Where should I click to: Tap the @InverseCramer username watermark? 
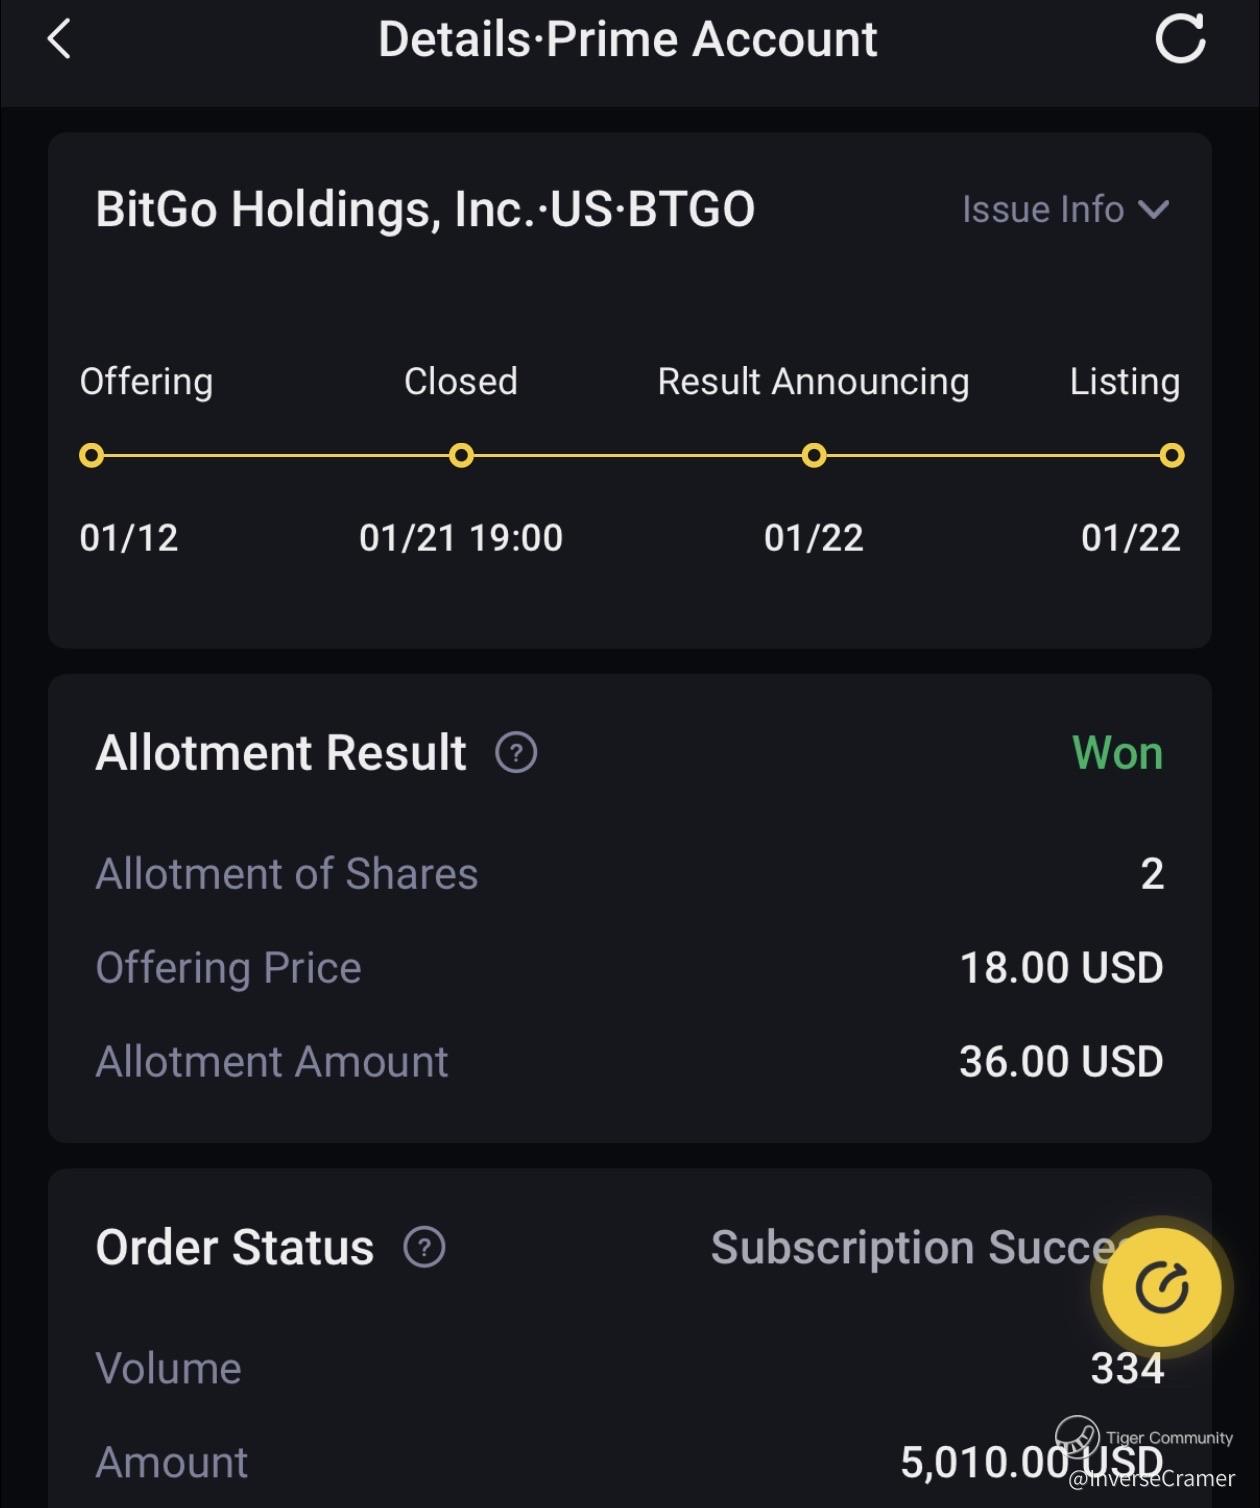1152,1479
